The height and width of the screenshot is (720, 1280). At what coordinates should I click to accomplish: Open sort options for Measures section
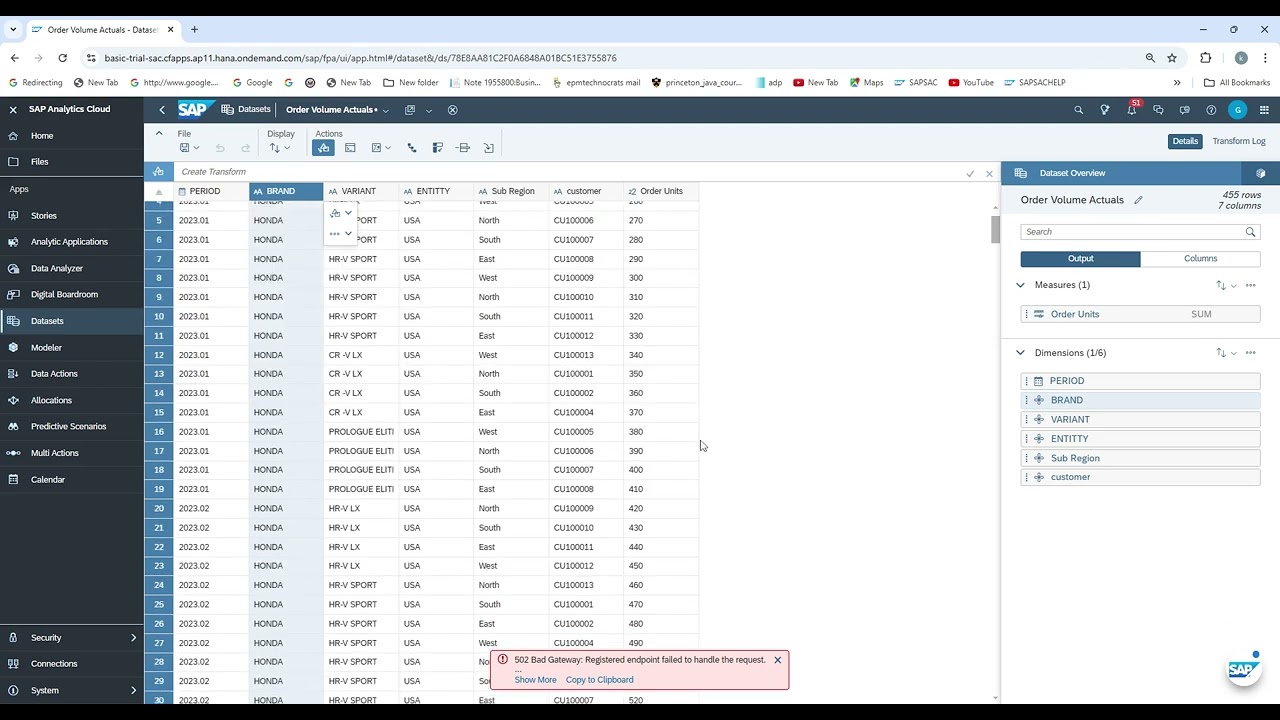click(1226, 285)
